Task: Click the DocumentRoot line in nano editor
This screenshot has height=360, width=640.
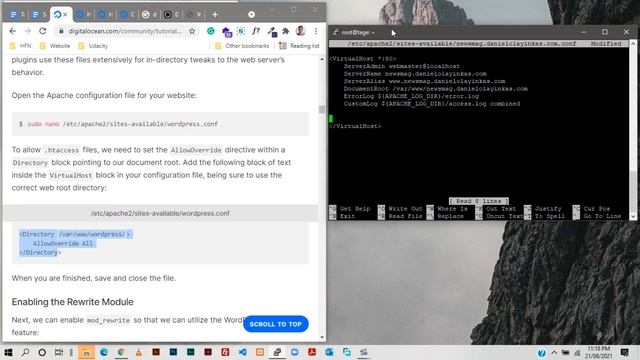Action: (436, 89)
